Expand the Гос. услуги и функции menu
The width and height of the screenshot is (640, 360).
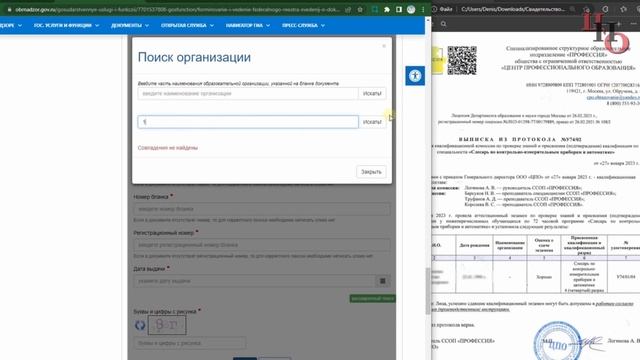[66, 25]
